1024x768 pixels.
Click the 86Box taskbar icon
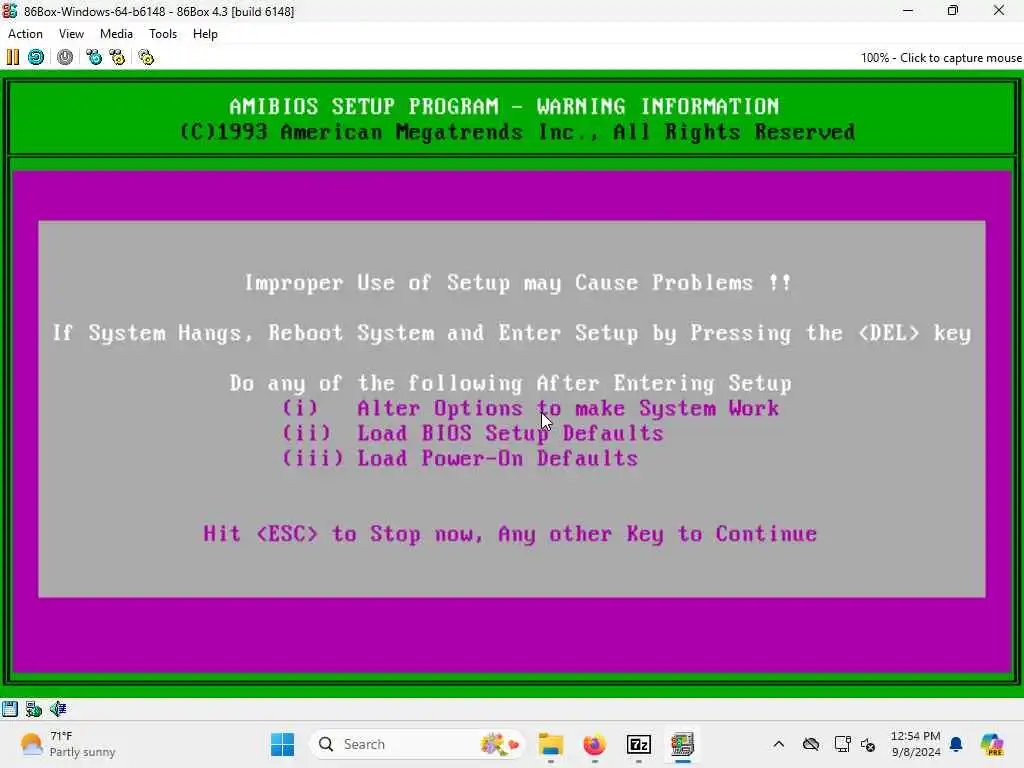(x=682, y=744)
